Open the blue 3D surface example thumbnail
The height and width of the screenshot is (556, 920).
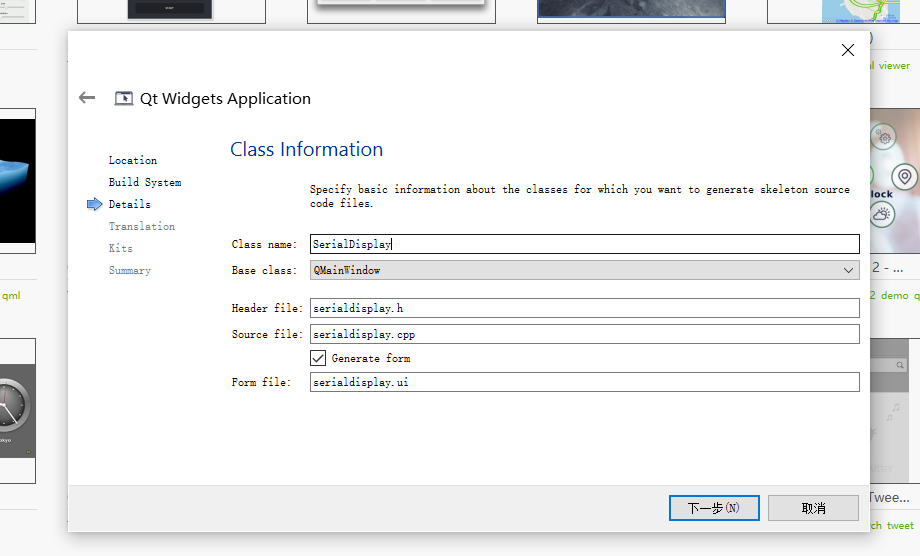coord(18,181)
